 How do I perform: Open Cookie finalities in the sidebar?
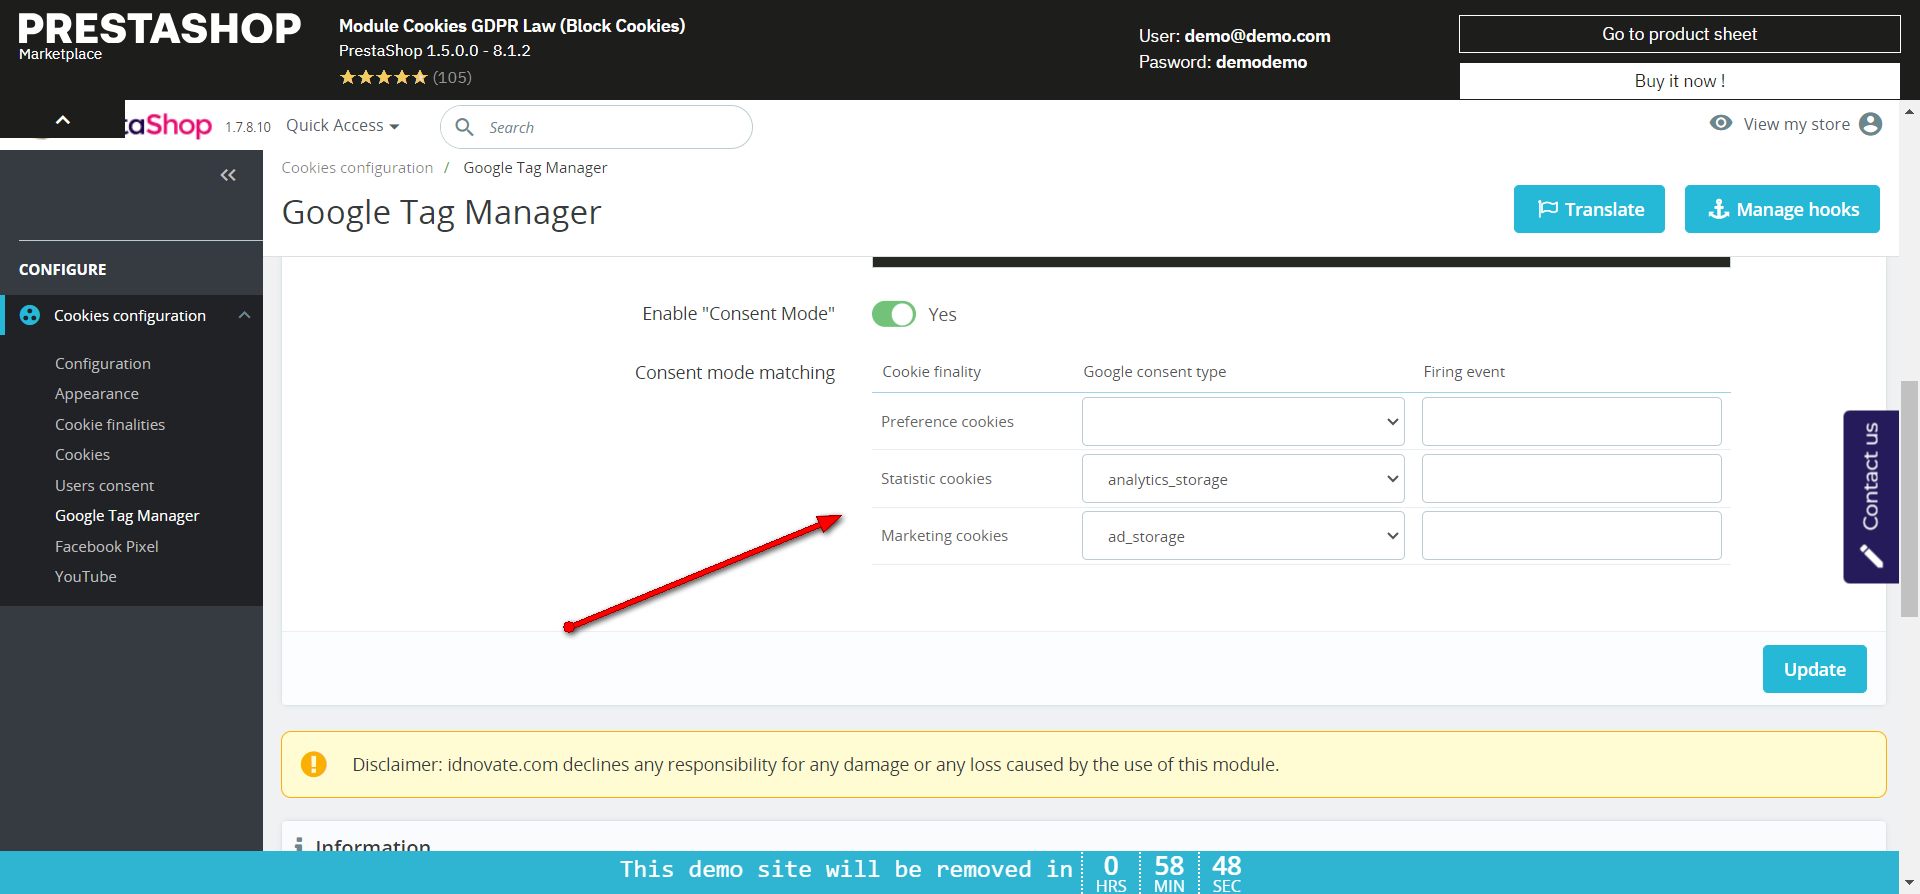[110, 424]
